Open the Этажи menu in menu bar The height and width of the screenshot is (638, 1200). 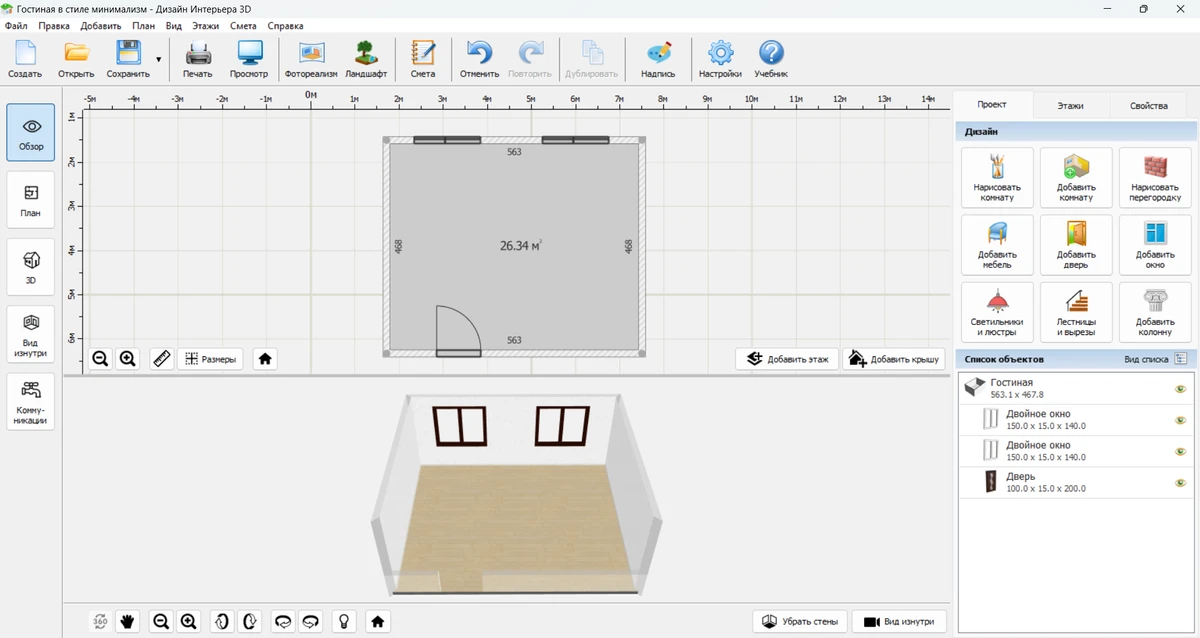(x=205, y=26)
